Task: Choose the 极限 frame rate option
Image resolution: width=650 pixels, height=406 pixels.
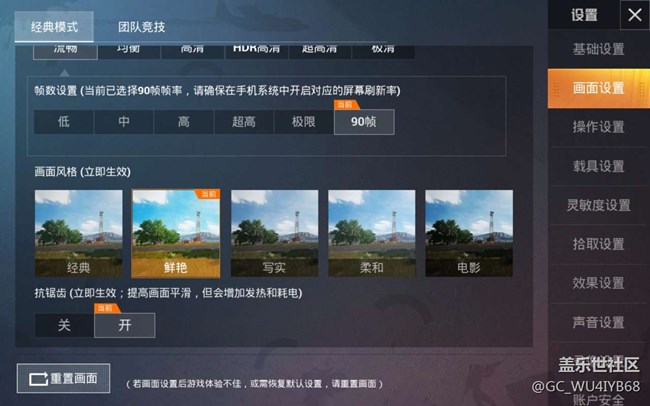Action: (303, 122)
